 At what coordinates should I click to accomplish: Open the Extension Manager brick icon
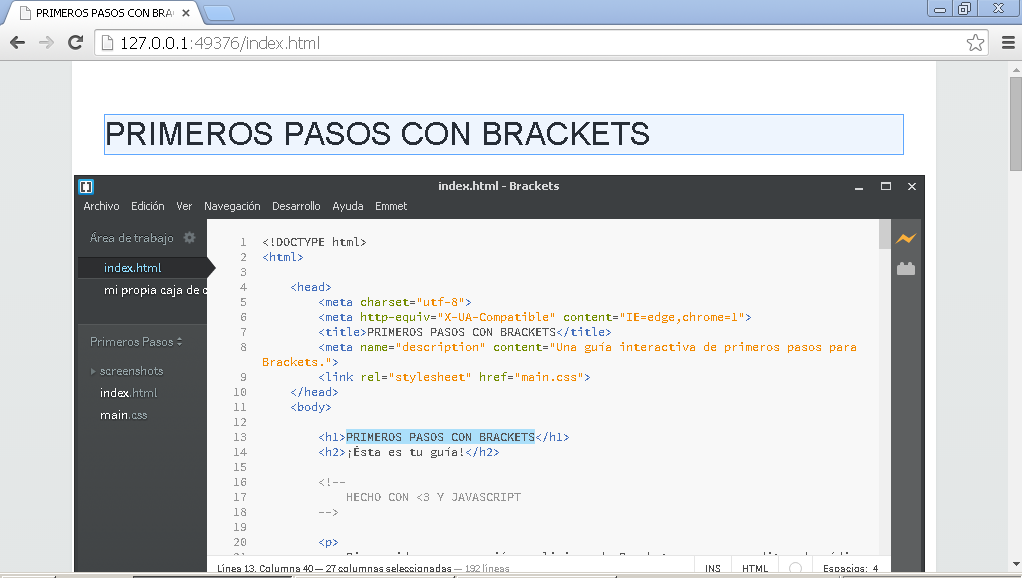[906, 268]
